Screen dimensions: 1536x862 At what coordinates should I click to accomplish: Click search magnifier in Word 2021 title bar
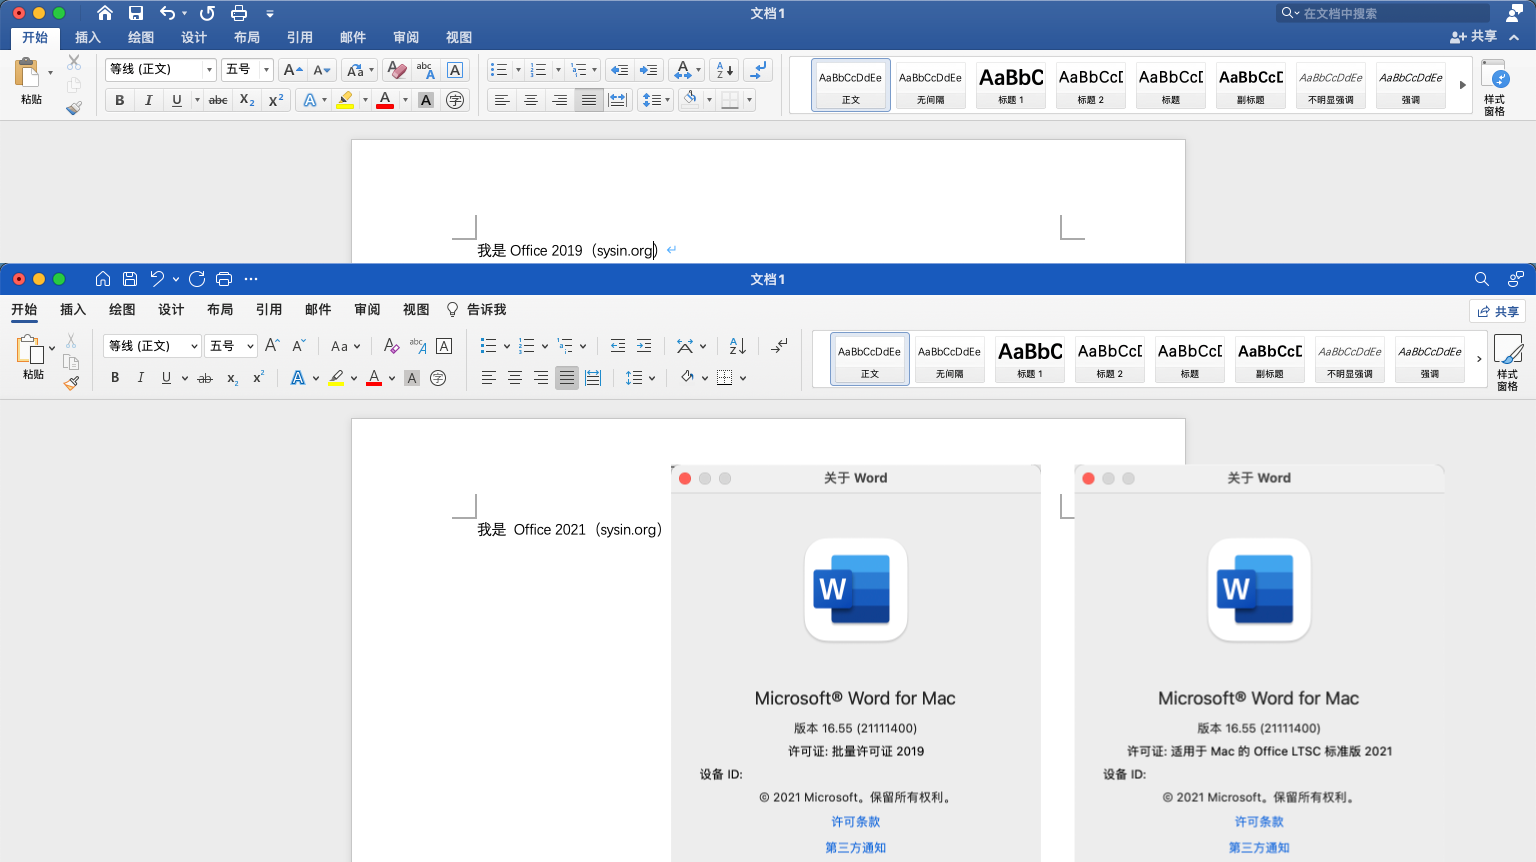1482,279
